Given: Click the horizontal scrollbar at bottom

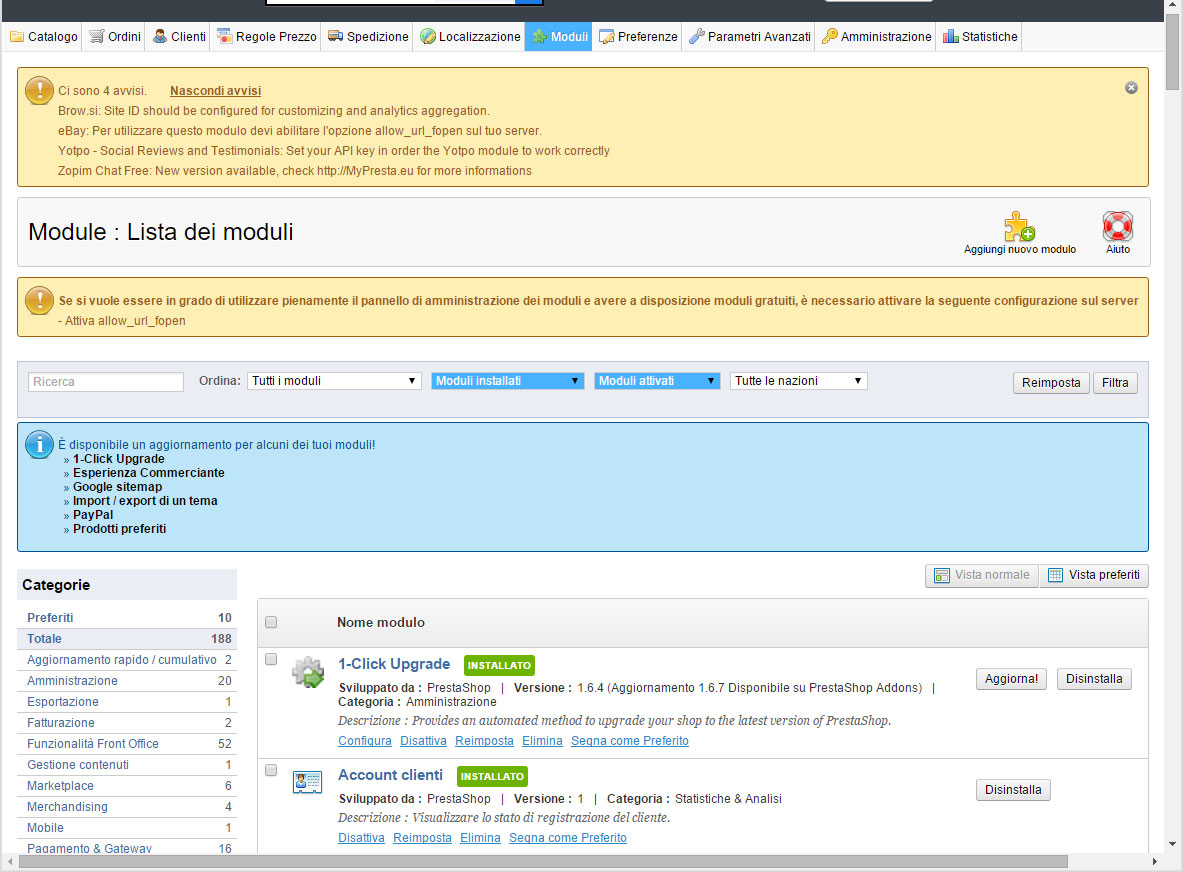Looking at the screenshot, I should [543, 861].
